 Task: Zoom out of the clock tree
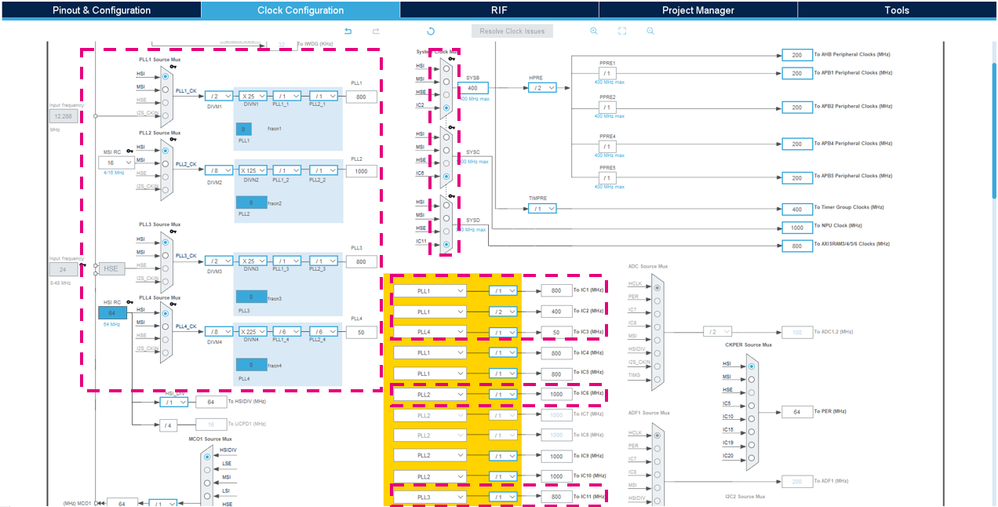coord(650,31)
